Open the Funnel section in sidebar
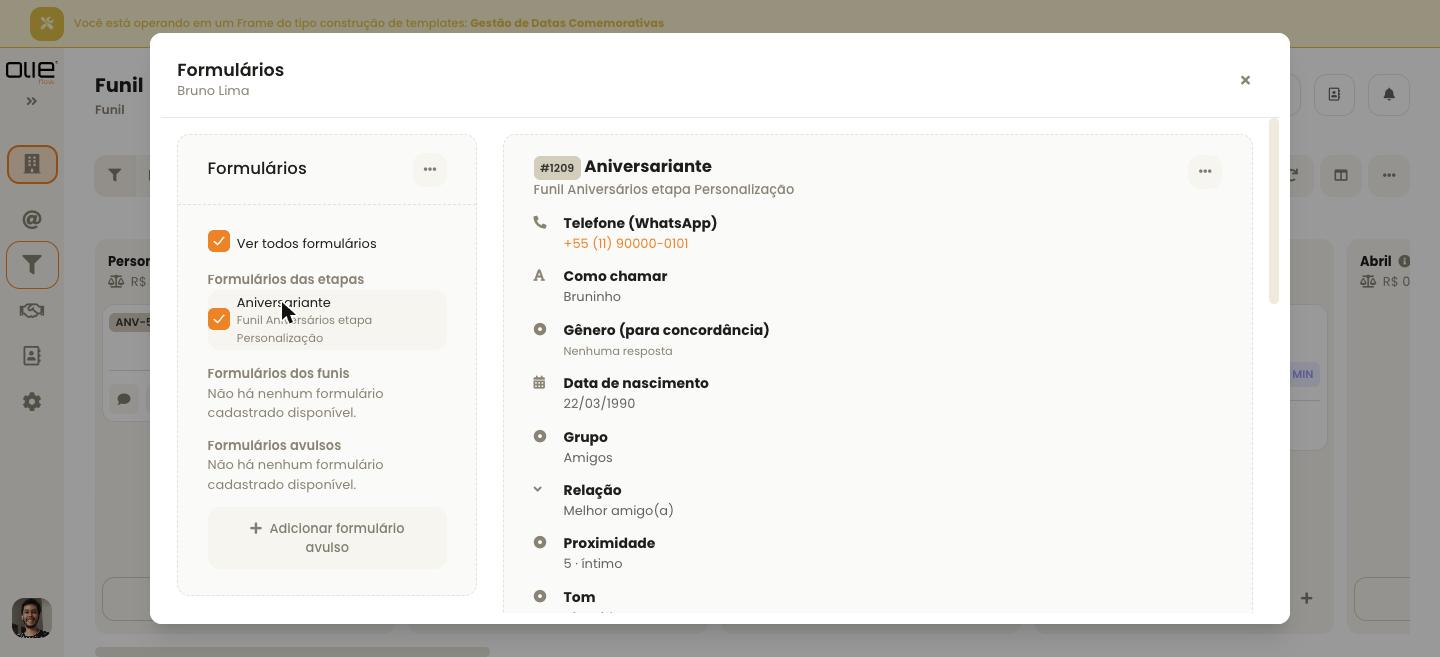This screenshot has width=1440, height=657. 32,265
